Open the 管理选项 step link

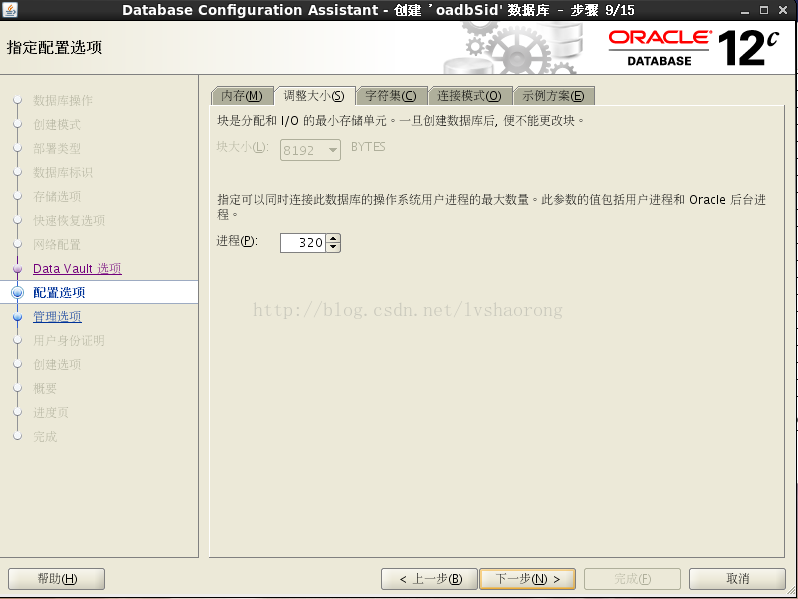pyautogui.click(x=58, y=317)
